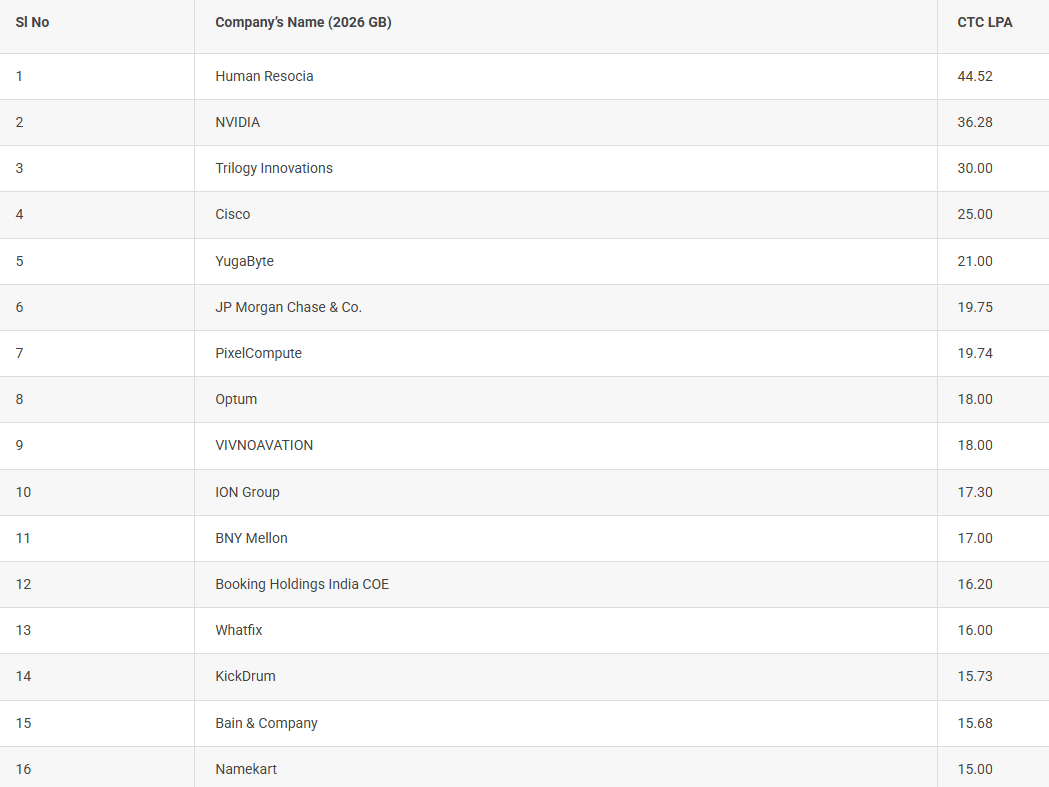Click the Sl No column header

(33, 22)
